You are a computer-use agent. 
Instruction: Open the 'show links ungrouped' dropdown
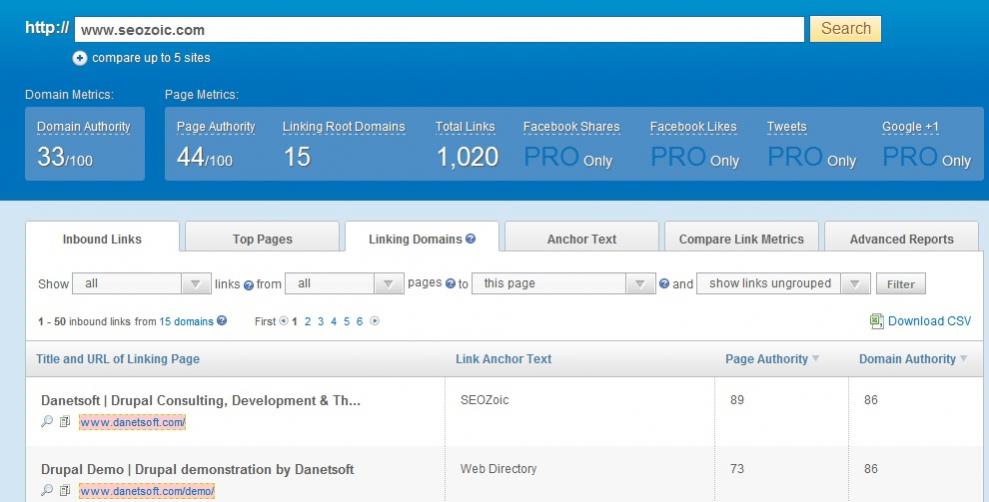(783, 283)
